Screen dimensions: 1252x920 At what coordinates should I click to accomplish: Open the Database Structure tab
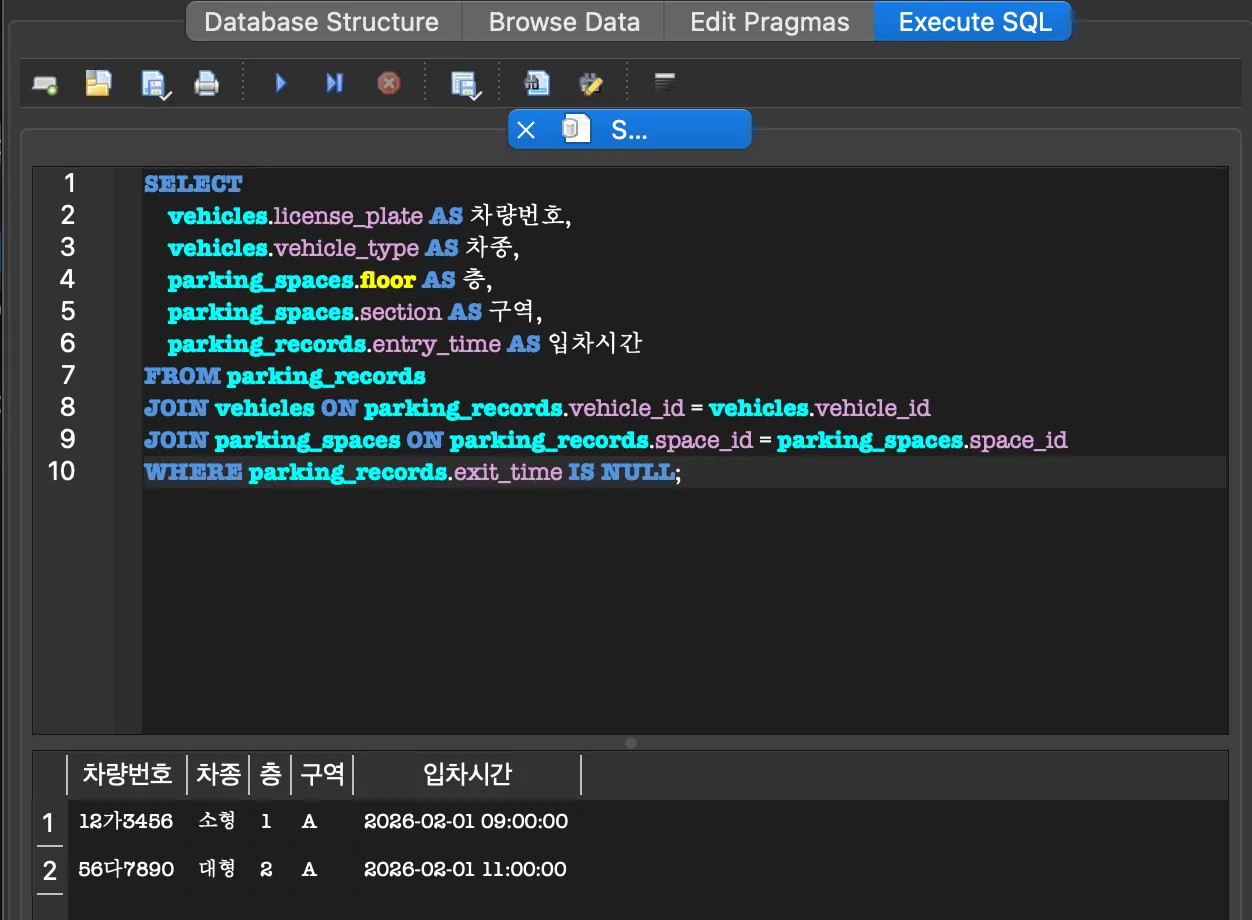click(322, 21)
